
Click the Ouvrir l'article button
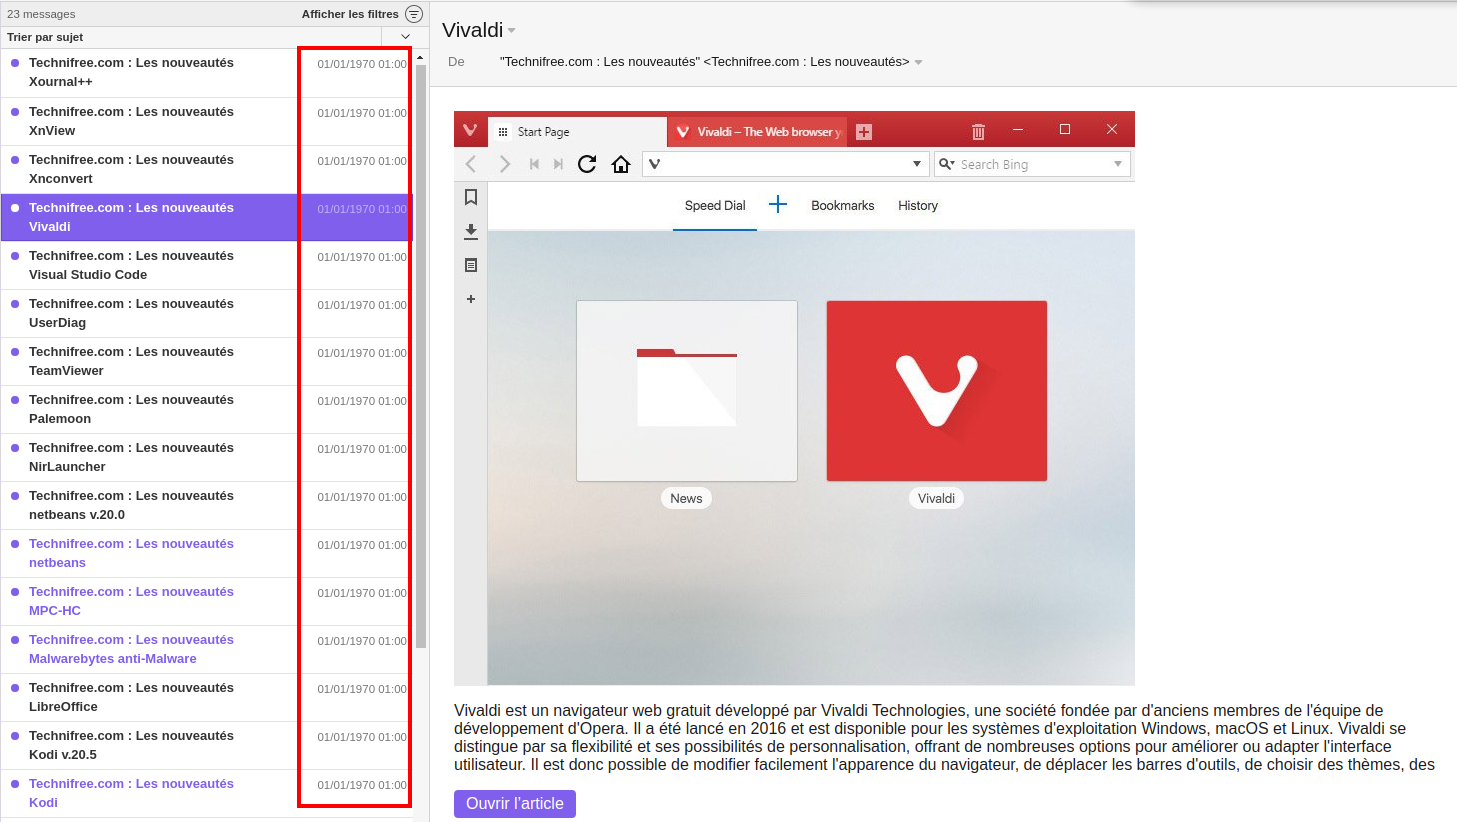point(514,803)
